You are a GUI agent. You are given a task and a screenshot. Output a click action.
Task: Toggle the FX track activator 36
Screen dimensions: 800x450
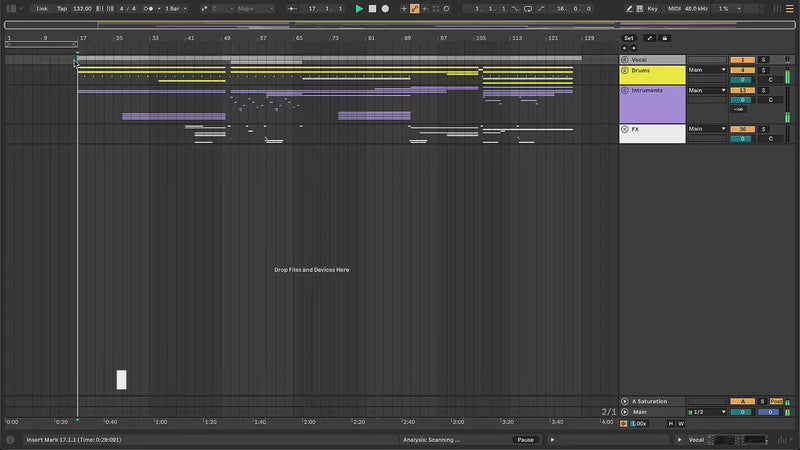coord(742,129)
